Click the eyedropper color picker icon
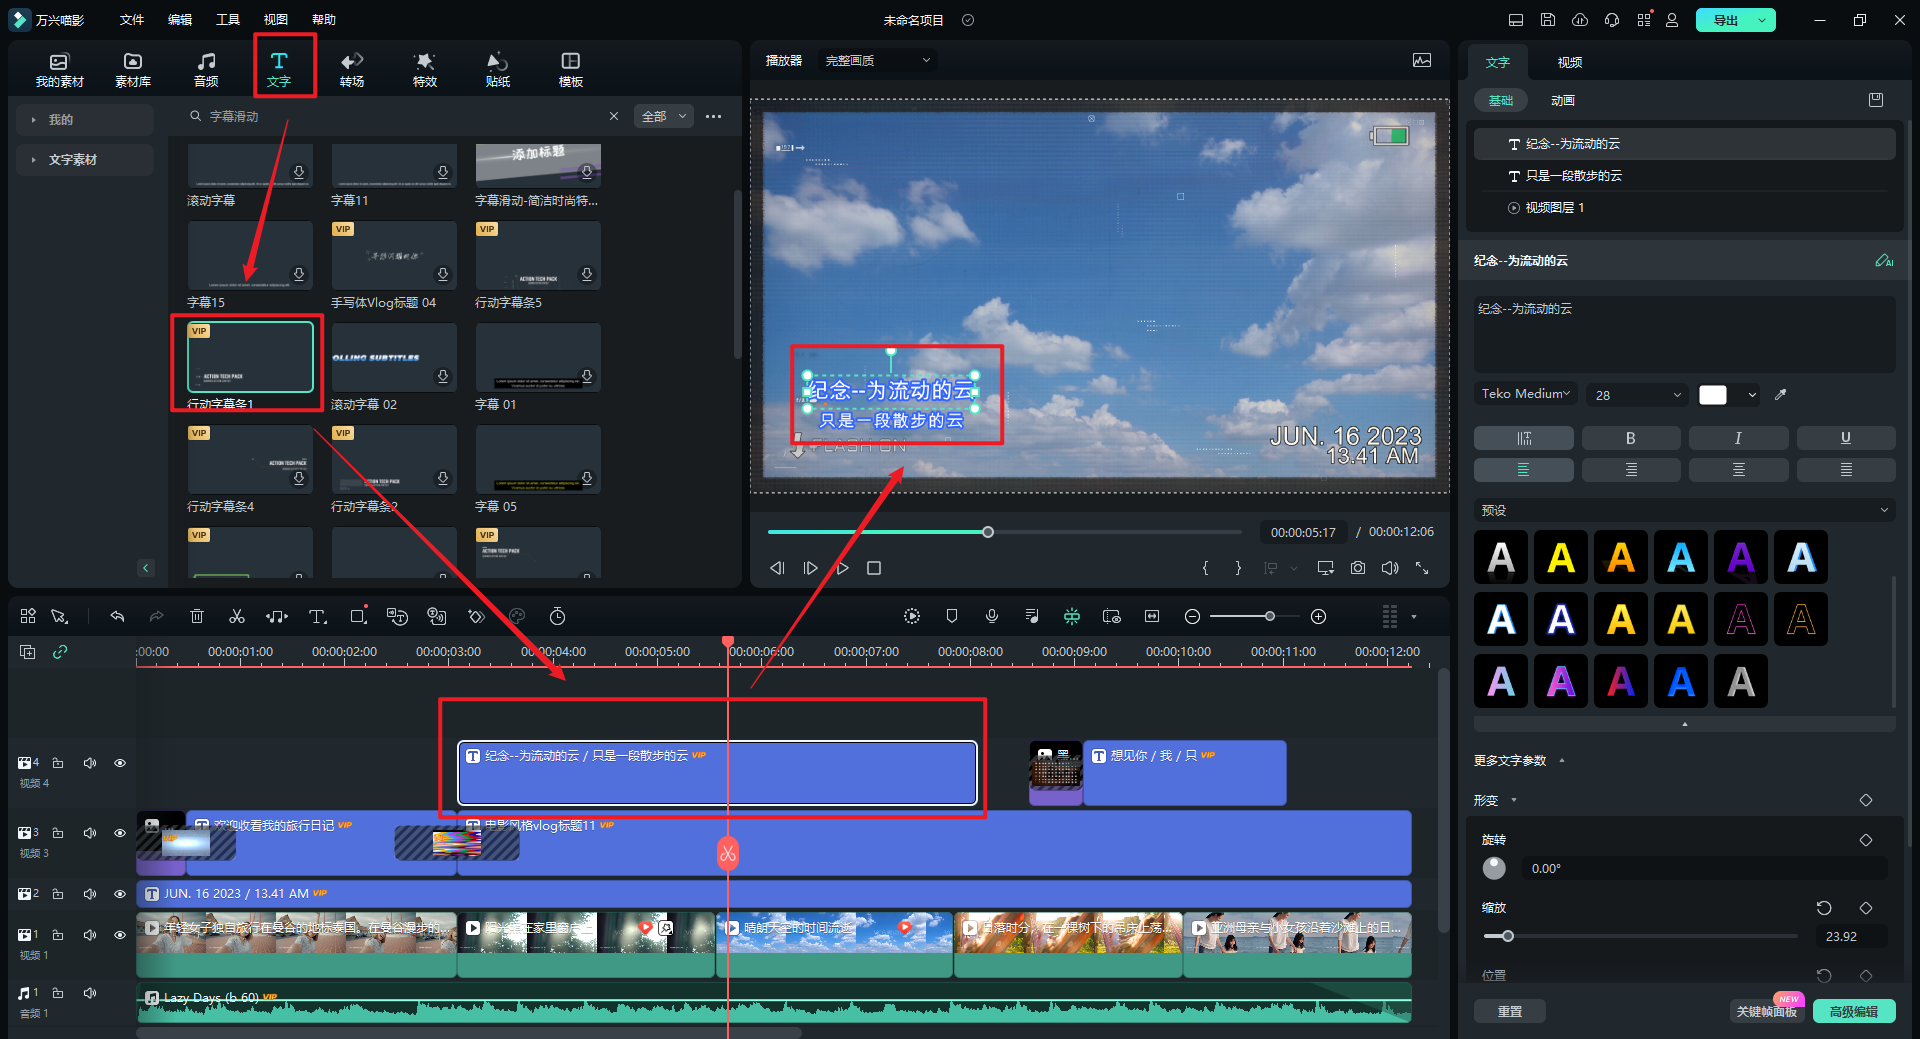This screenshot has height=1039, width=1920. pos(1780,395)
